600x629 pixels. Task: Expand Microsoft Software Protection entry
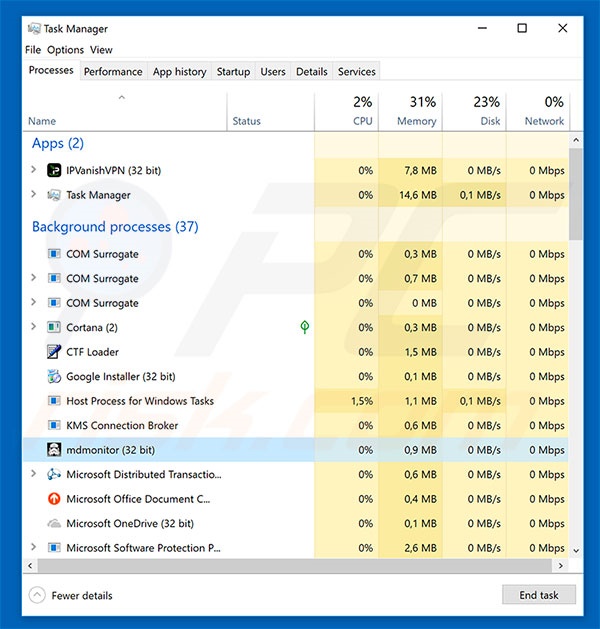pos(34,547)
